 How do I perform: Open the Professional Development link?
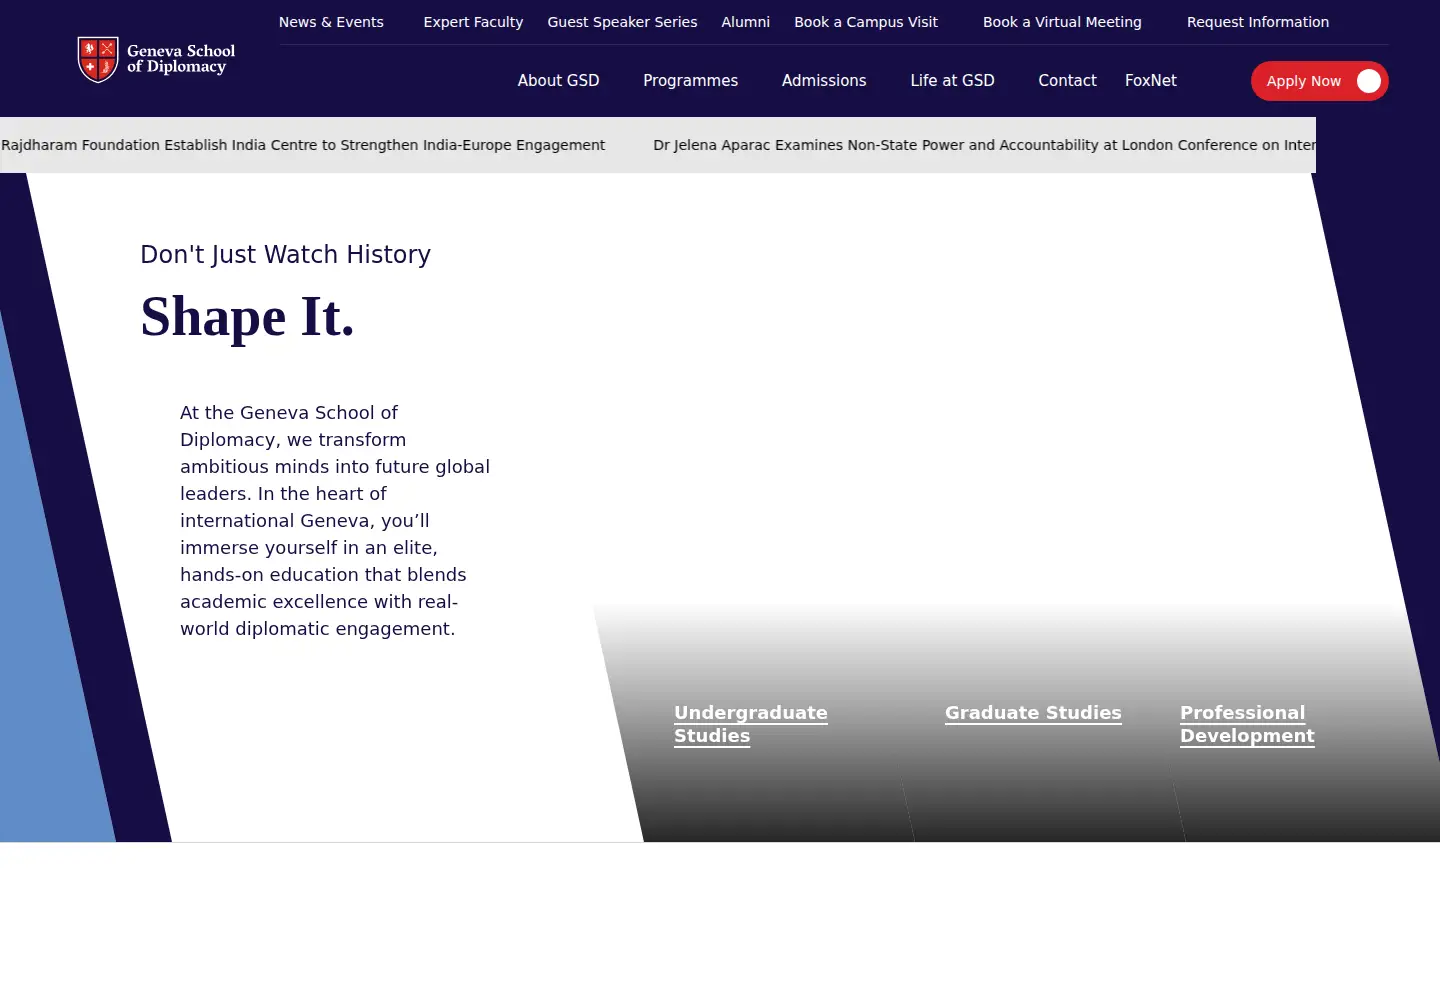pos(1247,724)
